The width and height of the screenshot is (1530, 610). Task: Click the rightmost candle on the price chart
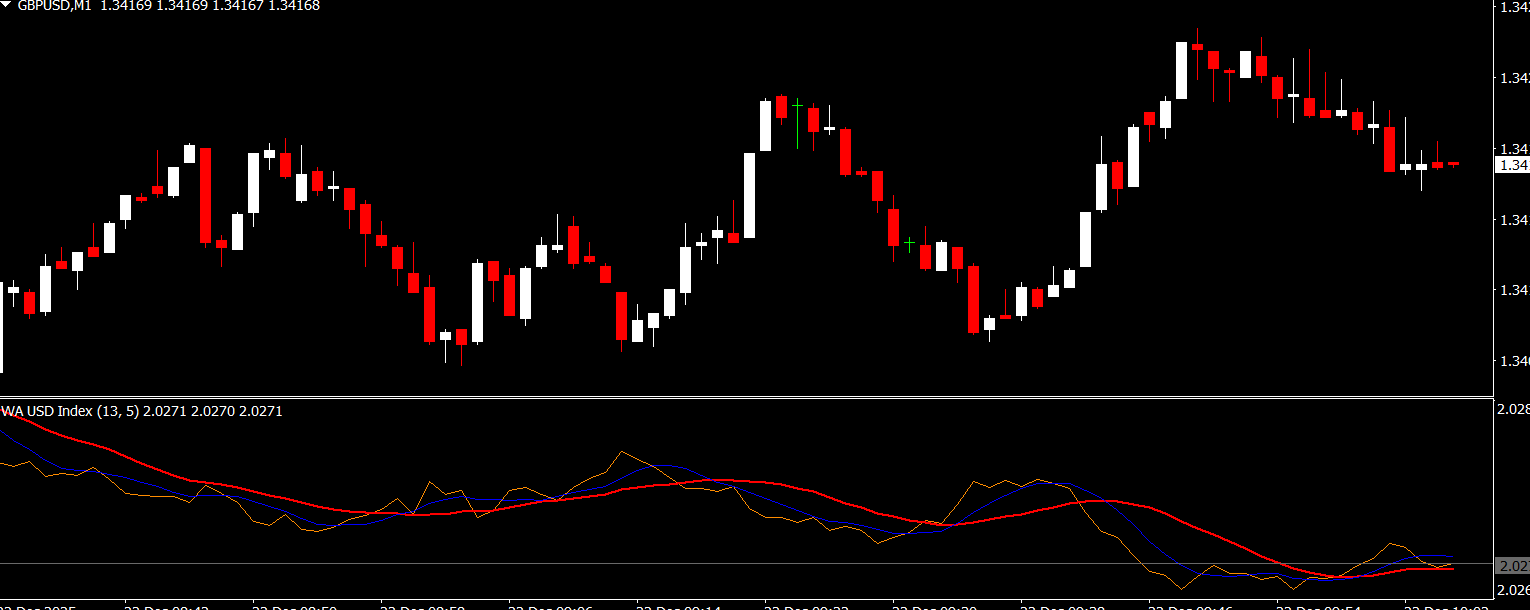[1453, 163]
